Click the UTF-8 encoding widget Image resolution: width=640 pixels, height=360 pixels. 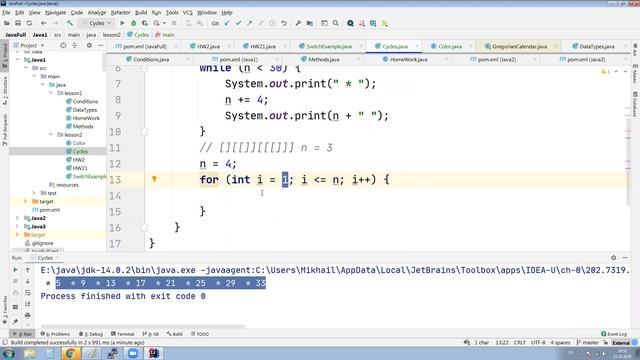coord(538,342)
